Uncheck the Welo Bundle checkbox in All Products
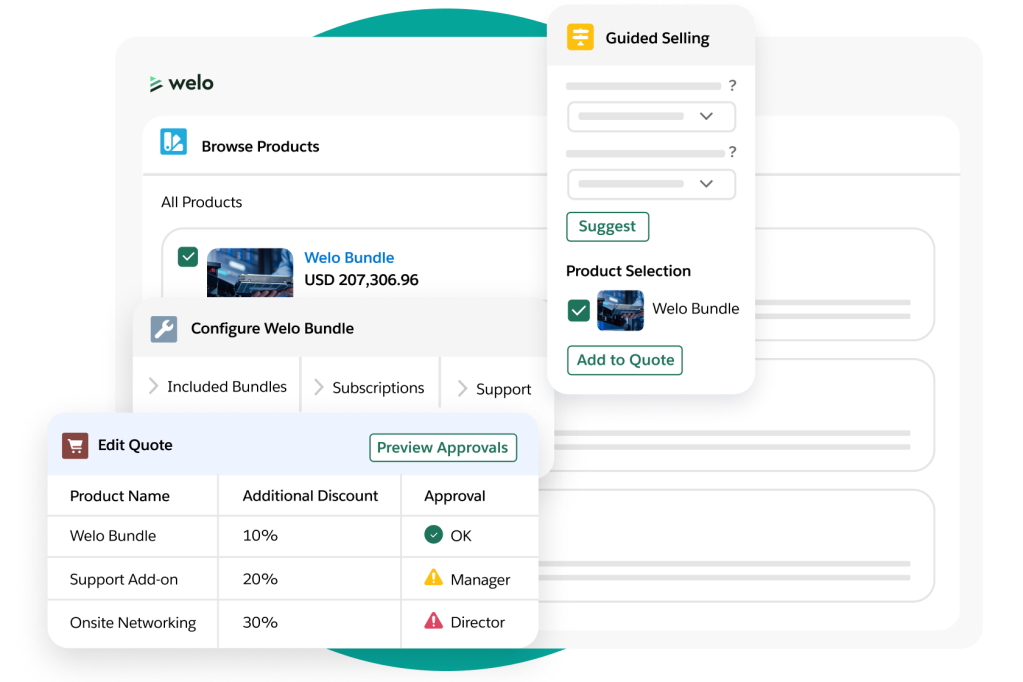This screenshot has width=1023, height=682. tap(188, 257)
